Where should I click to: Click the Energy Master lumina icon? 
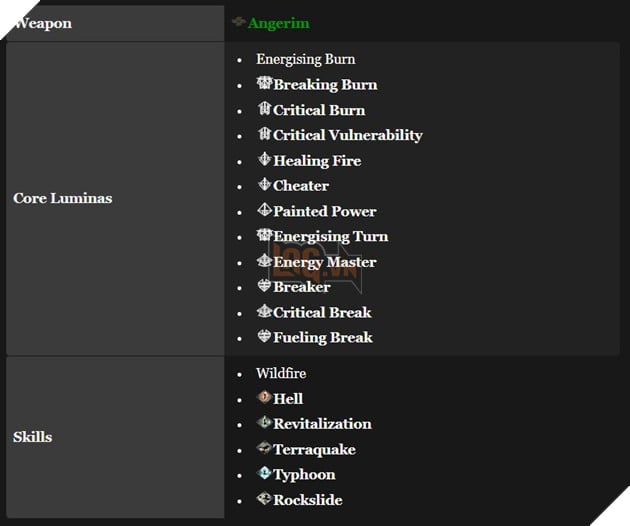tap(264, 261)
